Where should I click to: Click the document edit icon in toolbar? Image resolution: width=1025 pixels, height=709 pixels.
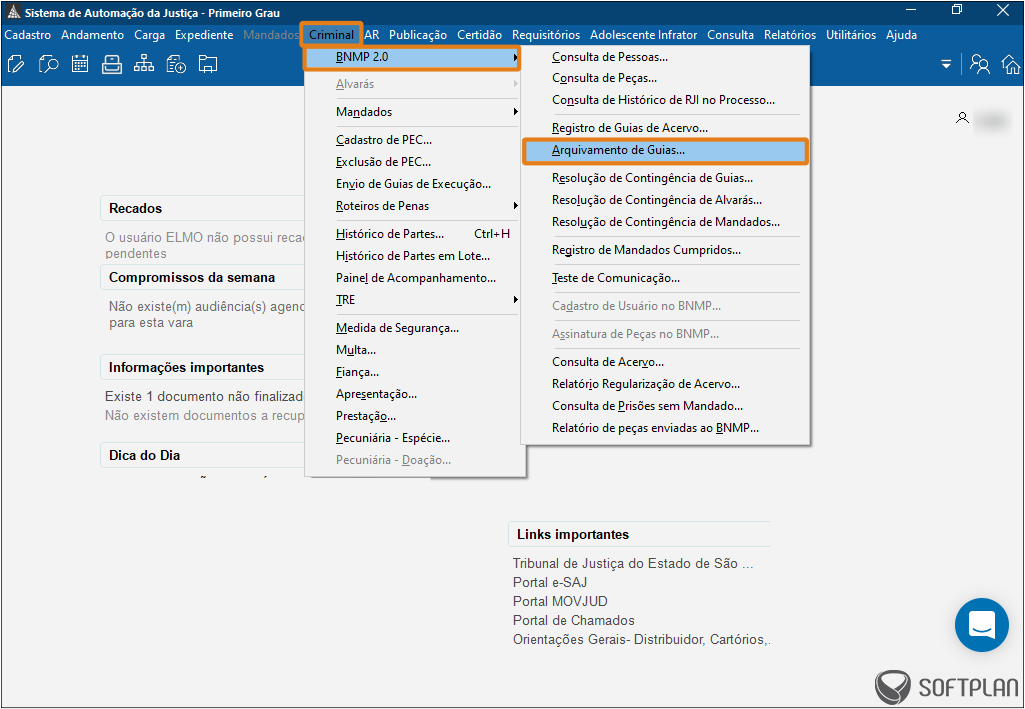tap(16, 64)
